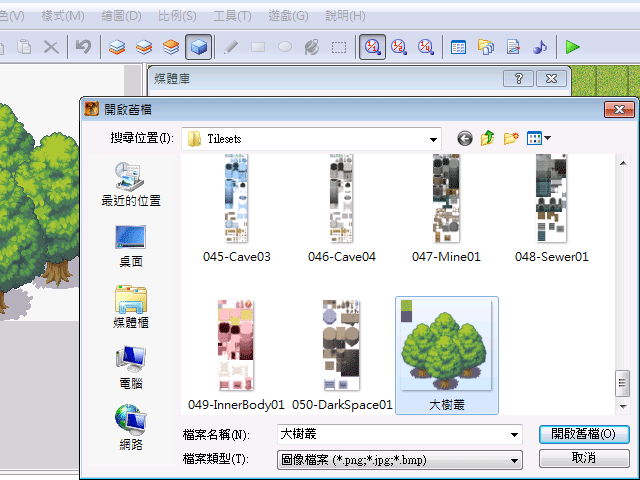Go up one folder level icon

(488, 138)
